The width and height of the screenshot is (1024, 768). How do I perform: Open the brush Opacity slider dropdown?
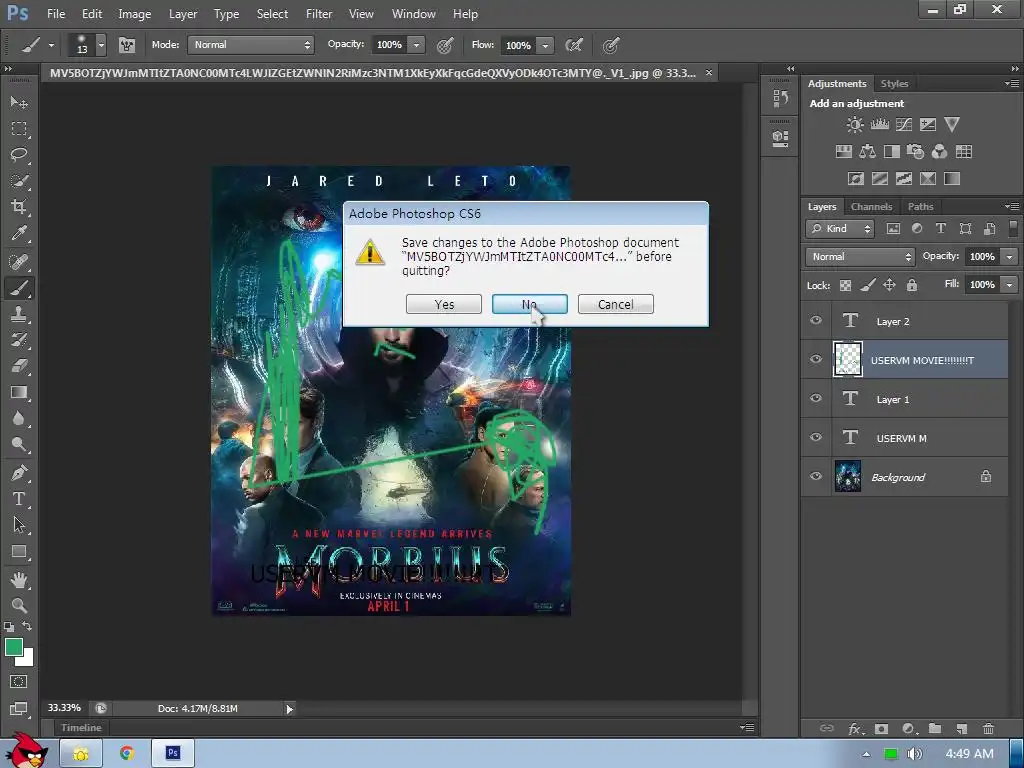click(x=417, y=44)
